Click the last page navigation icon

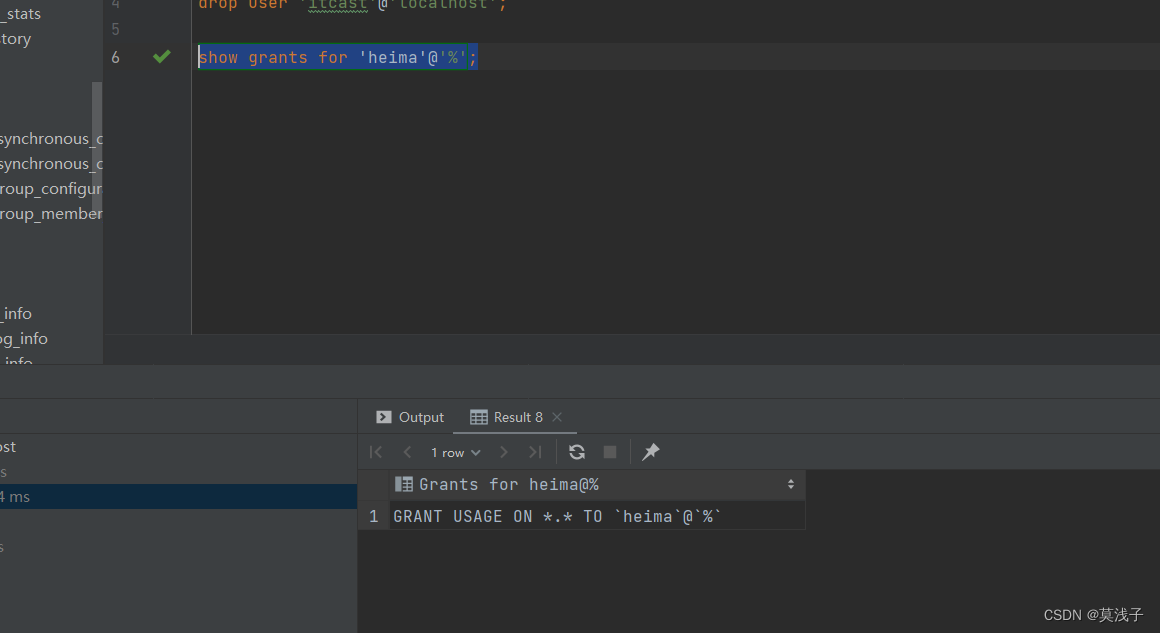coord(535,452)
